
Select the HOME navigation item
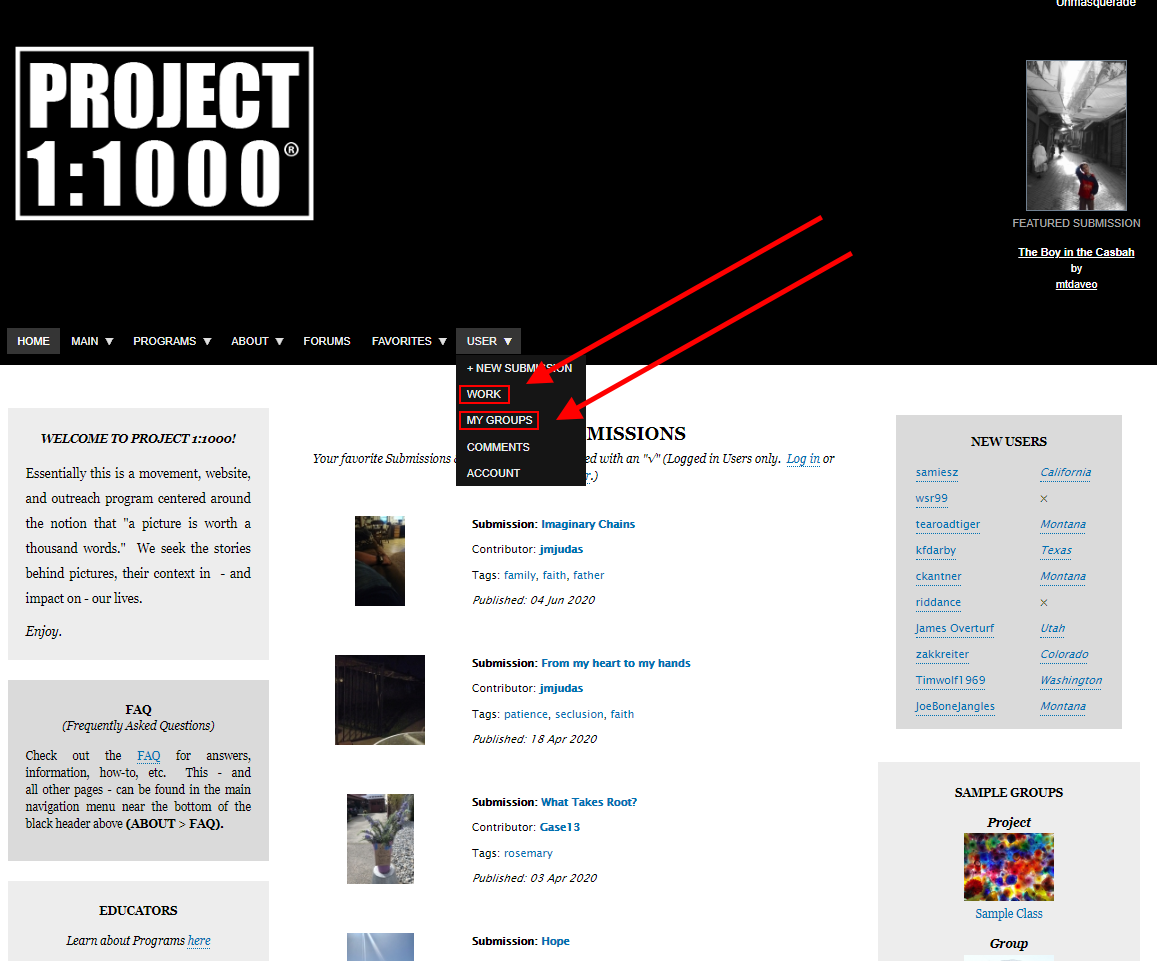pos(33,341)
